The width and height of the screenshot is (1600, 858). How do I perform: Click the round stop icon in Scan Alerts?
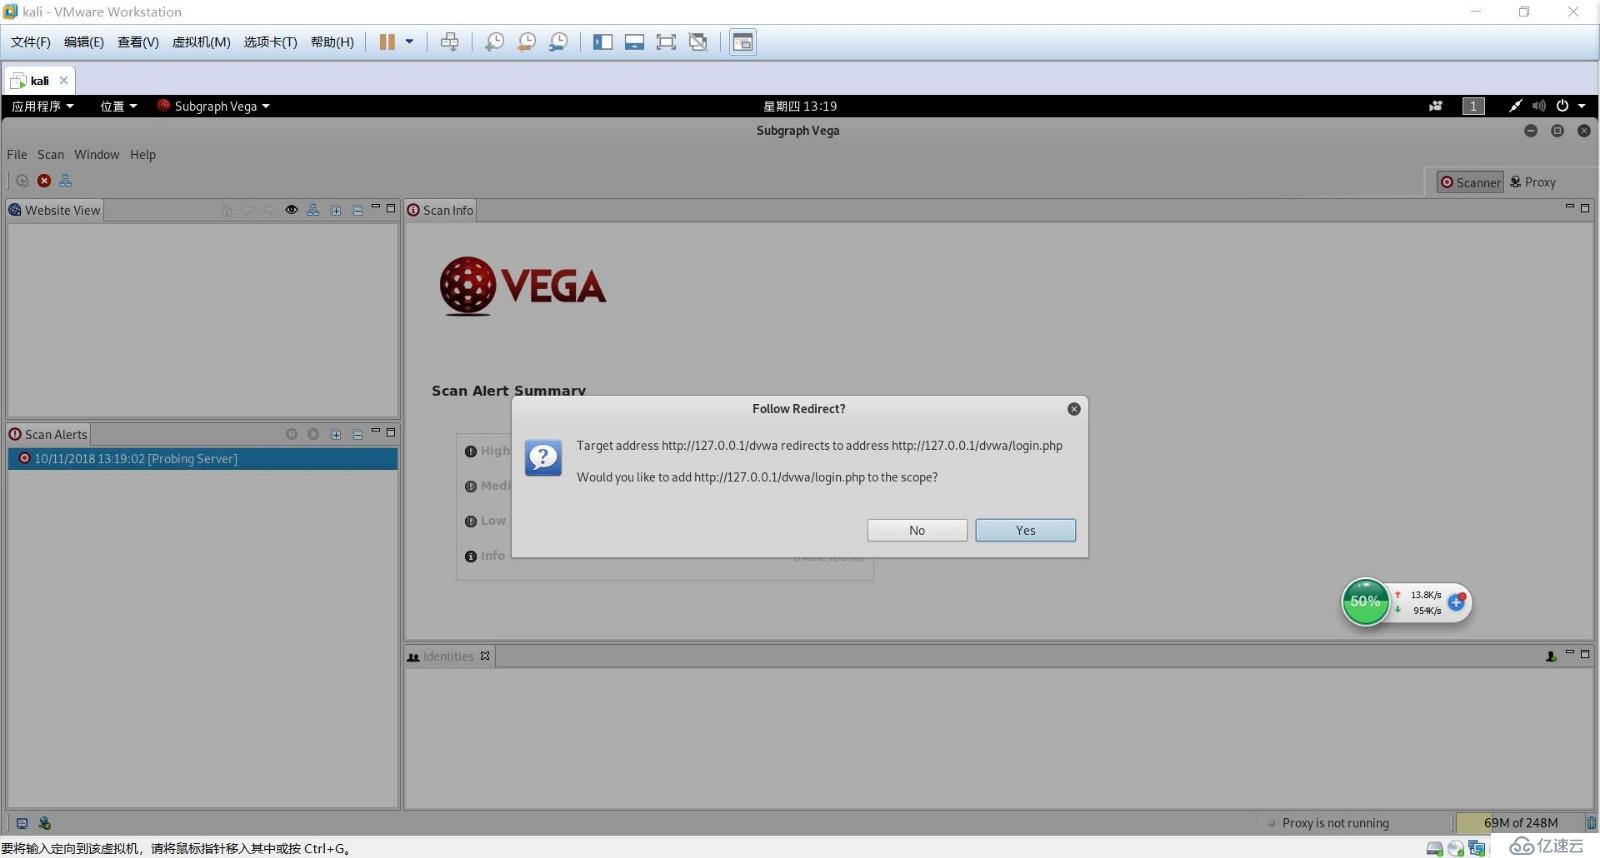coord(313,434)
